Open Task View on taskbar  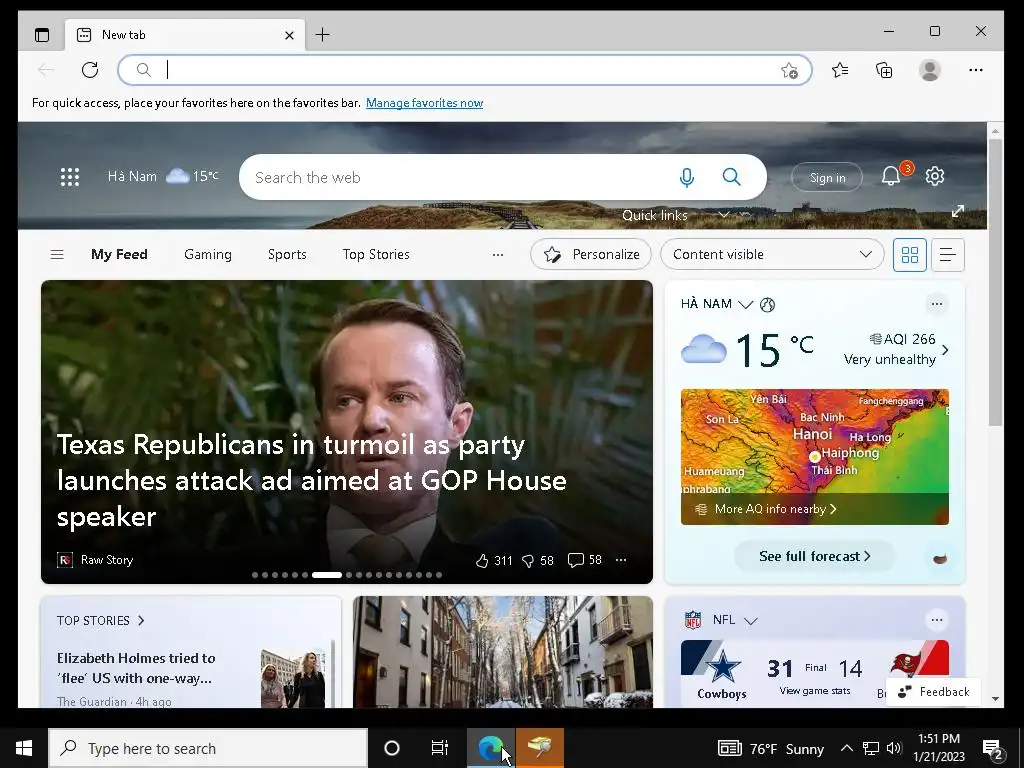(x=440, y=748)
